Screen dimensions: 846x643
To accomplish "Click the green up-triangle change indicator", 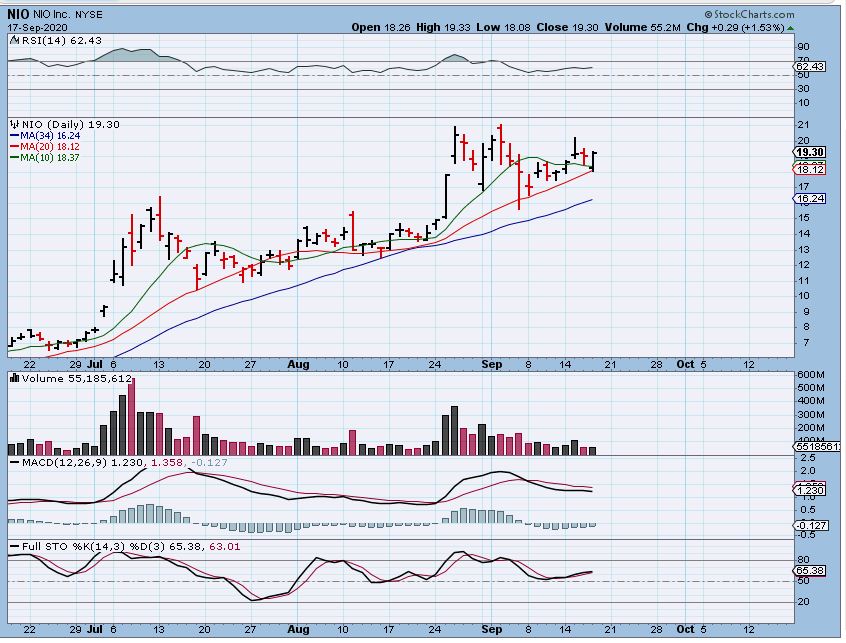I will [790, 28].
